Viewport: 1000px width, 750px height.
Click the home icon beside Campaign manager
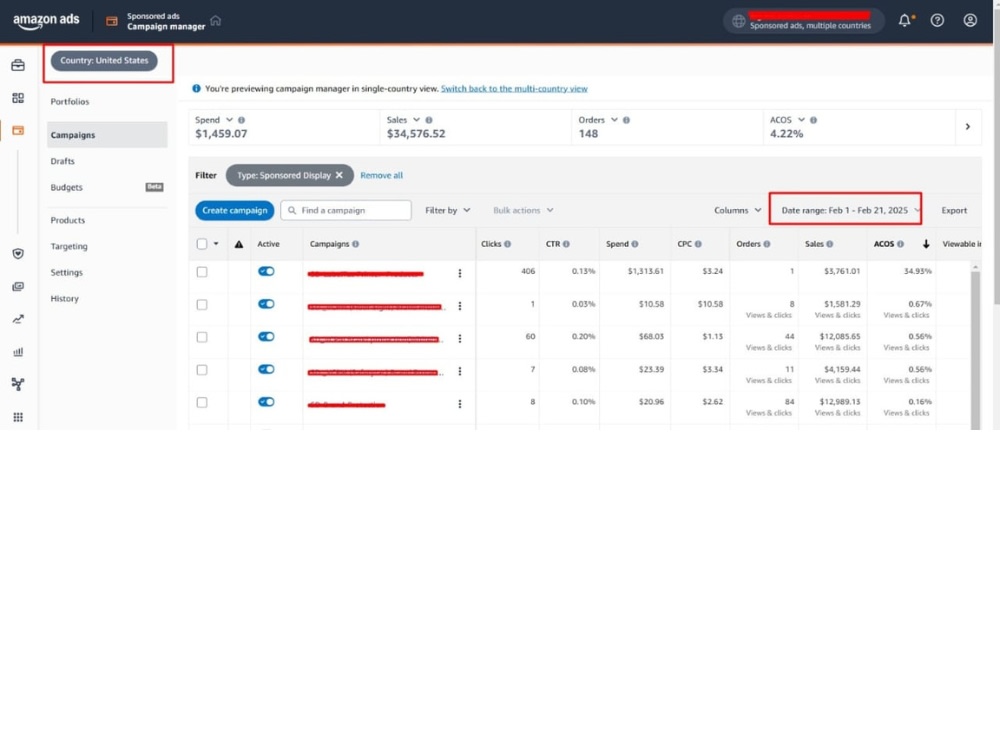point(216,20)
